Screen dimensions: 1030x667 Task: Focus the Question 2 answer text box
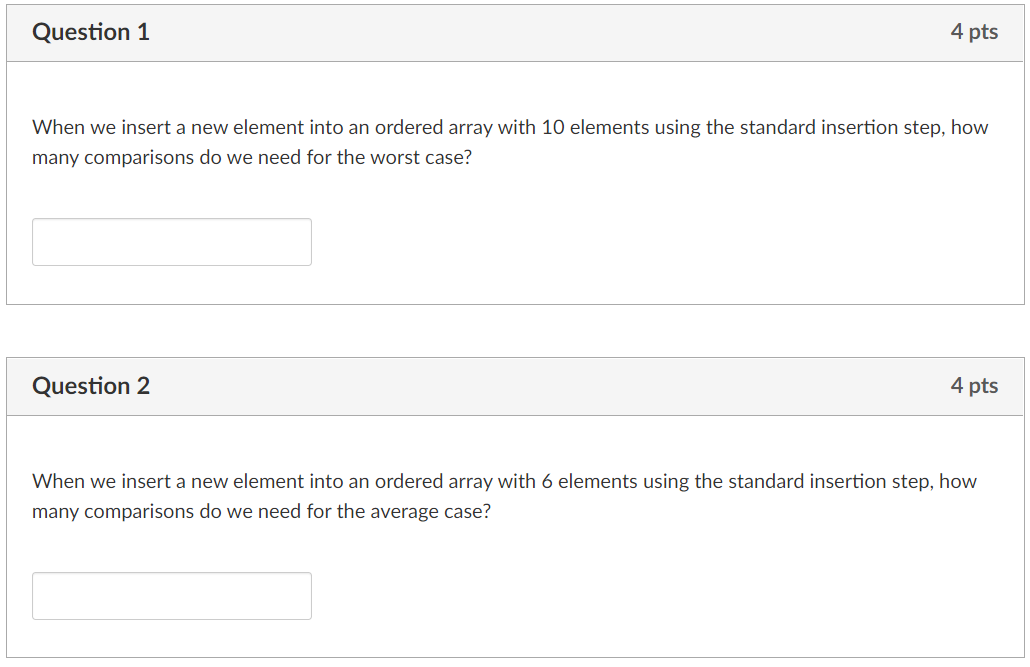171,596
